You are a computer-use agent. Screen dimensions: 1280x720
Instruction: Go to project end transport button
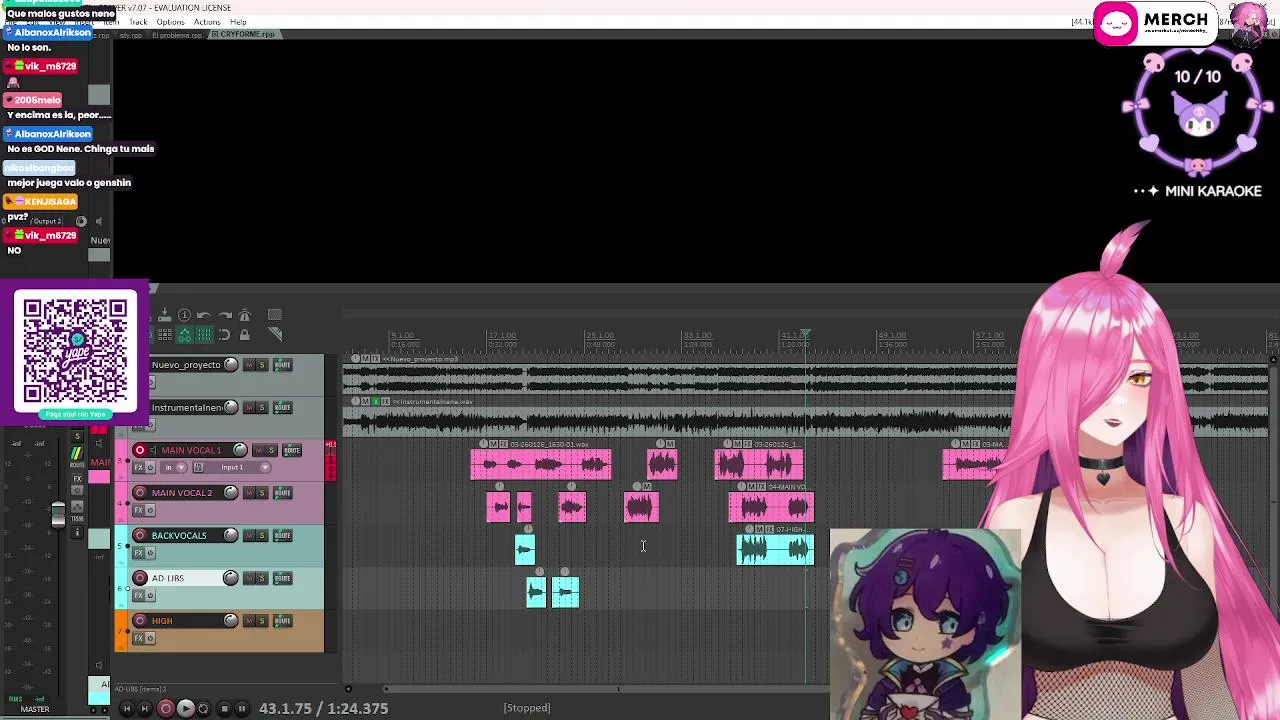point(145,708)
